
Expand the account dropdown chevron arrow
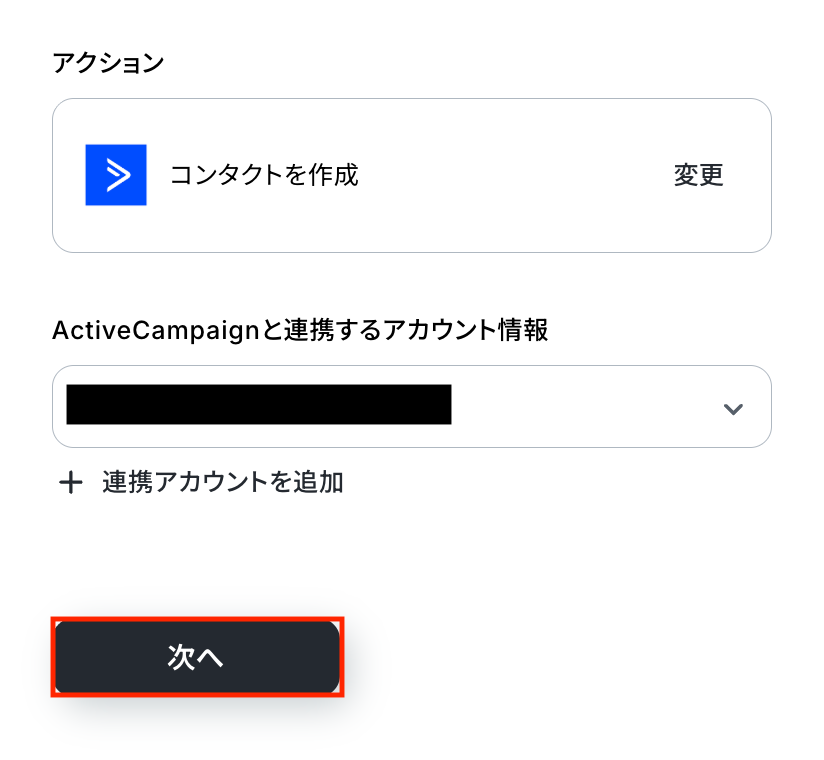point(733,408)
